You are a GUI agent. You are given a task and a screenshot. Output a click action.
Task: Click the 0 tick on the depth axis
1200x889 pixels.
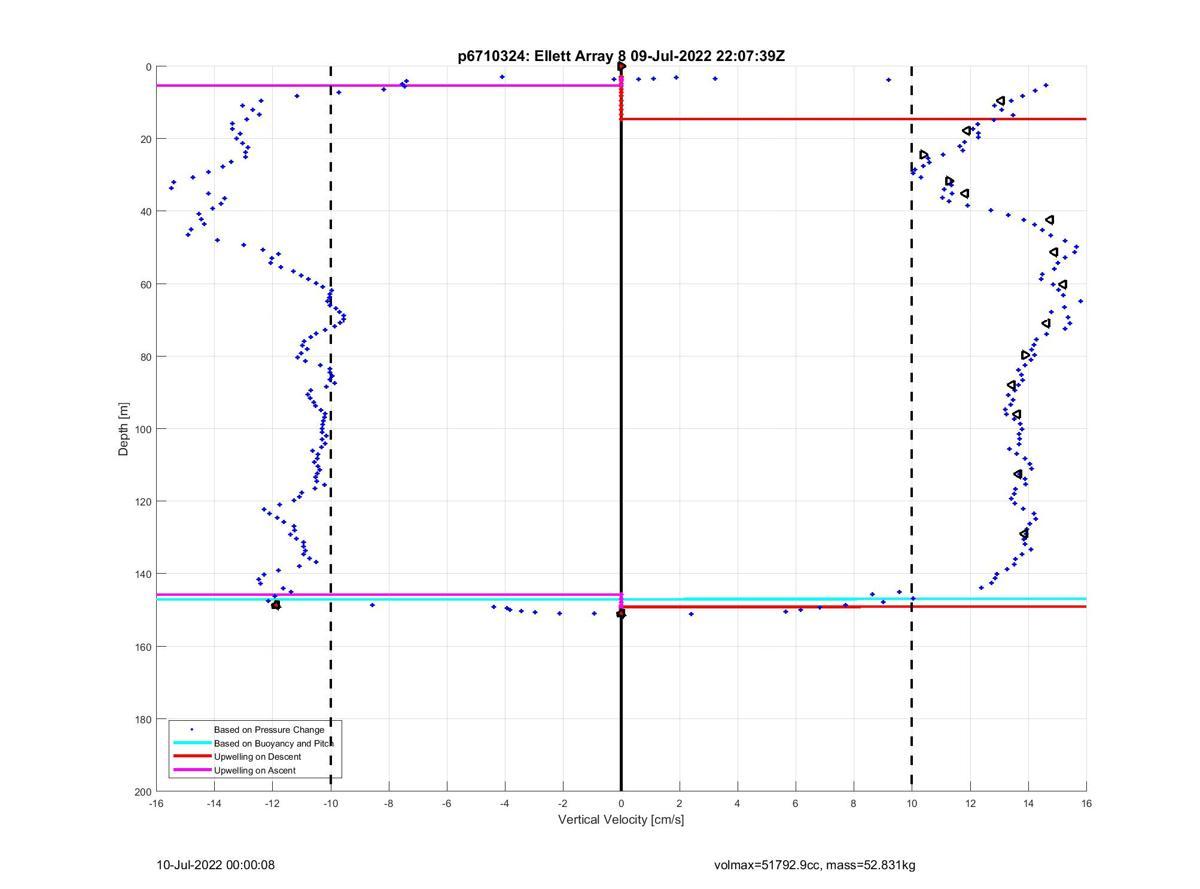148,67
